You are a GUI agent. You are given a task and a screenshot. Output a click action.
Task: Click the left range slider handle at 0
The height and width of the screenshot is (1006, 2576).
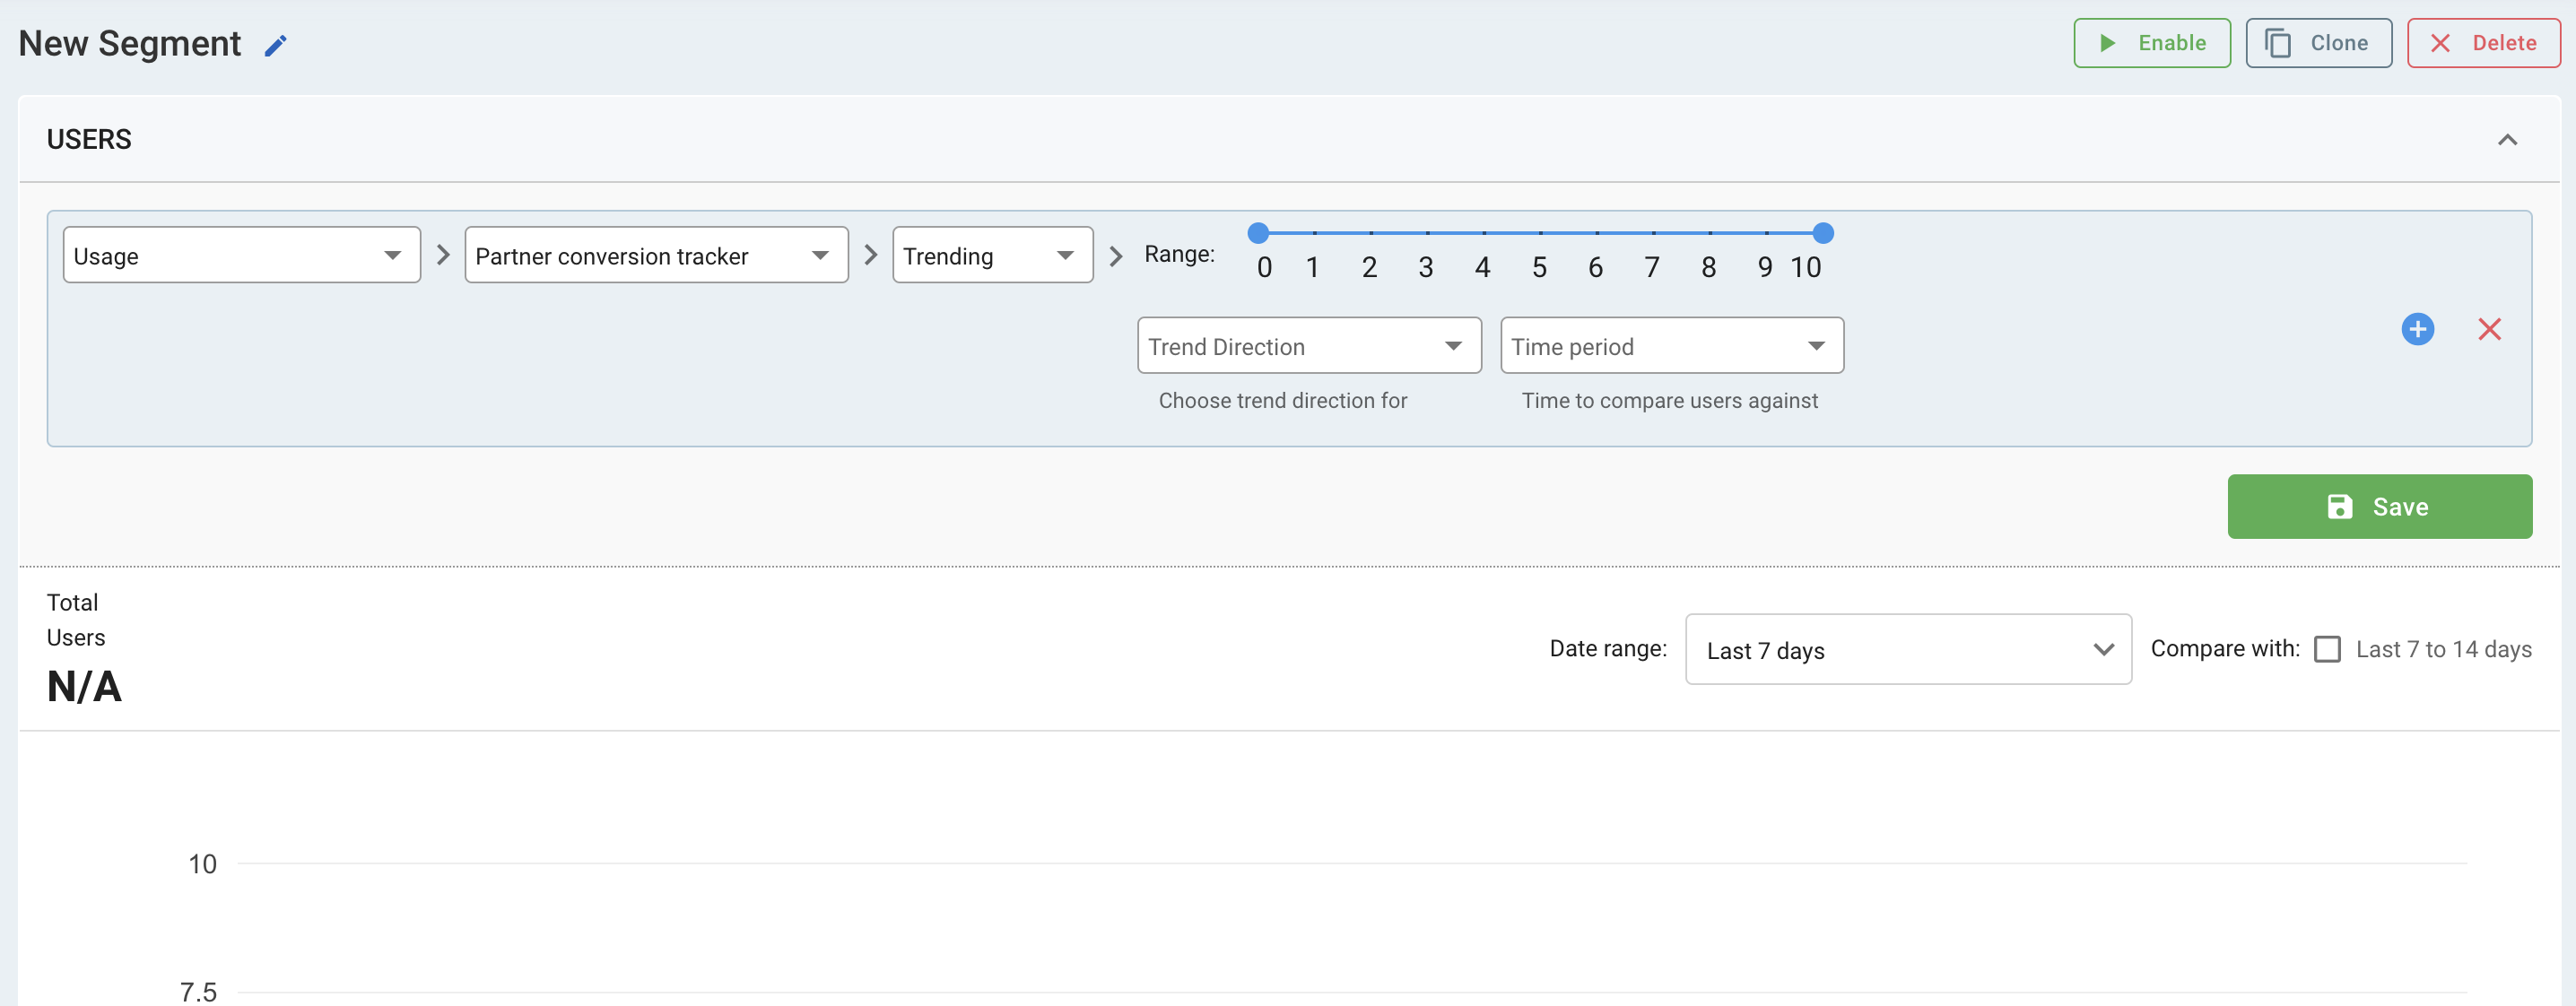1258,233
